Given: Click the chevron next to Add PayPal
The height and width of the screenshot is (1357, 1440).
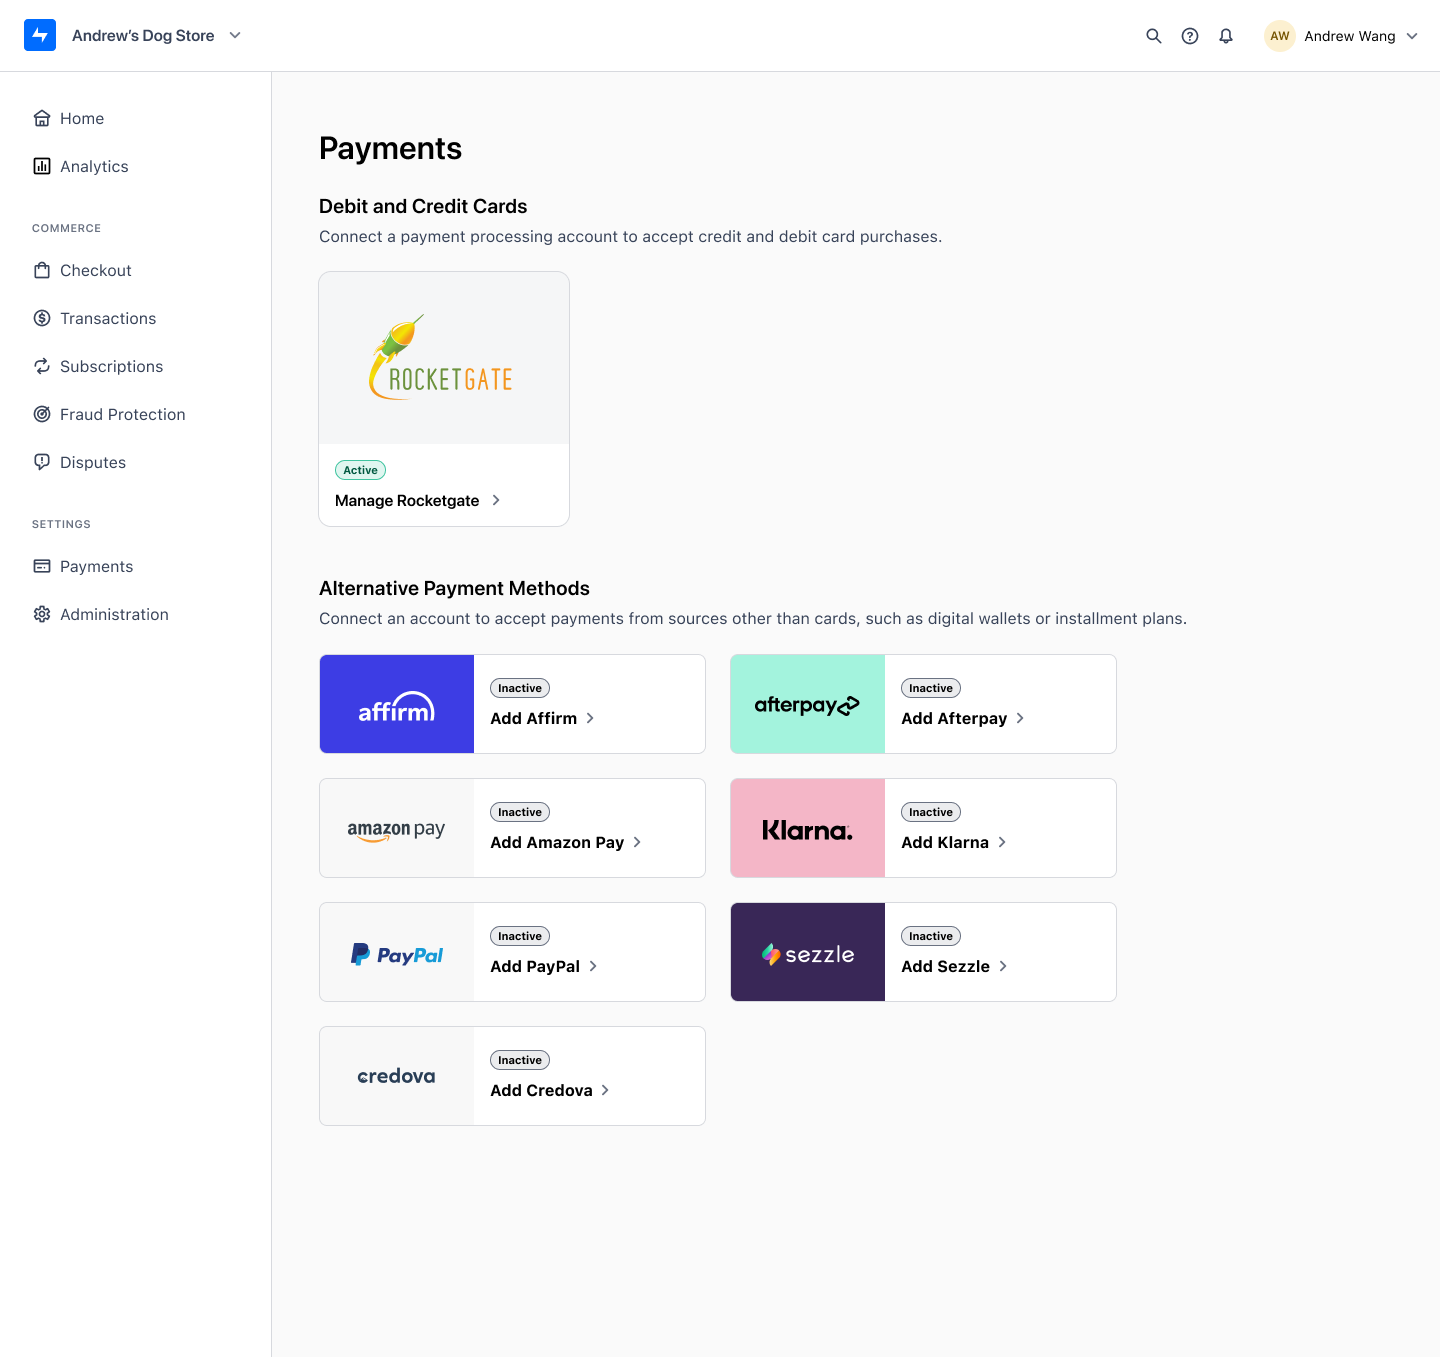Looking at the screenshot, I should [x=593, y=966].
